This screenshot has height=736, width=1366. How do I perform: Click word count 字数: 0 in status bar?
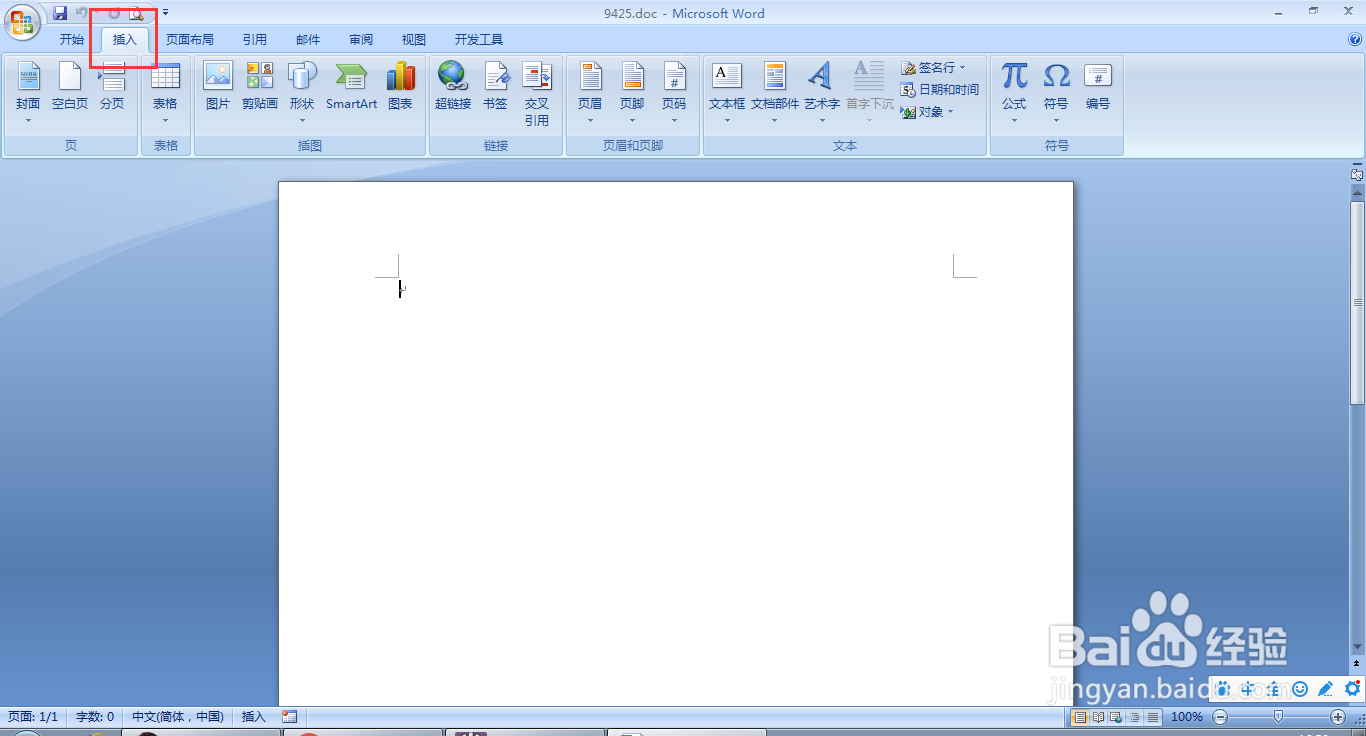point(95,717)
